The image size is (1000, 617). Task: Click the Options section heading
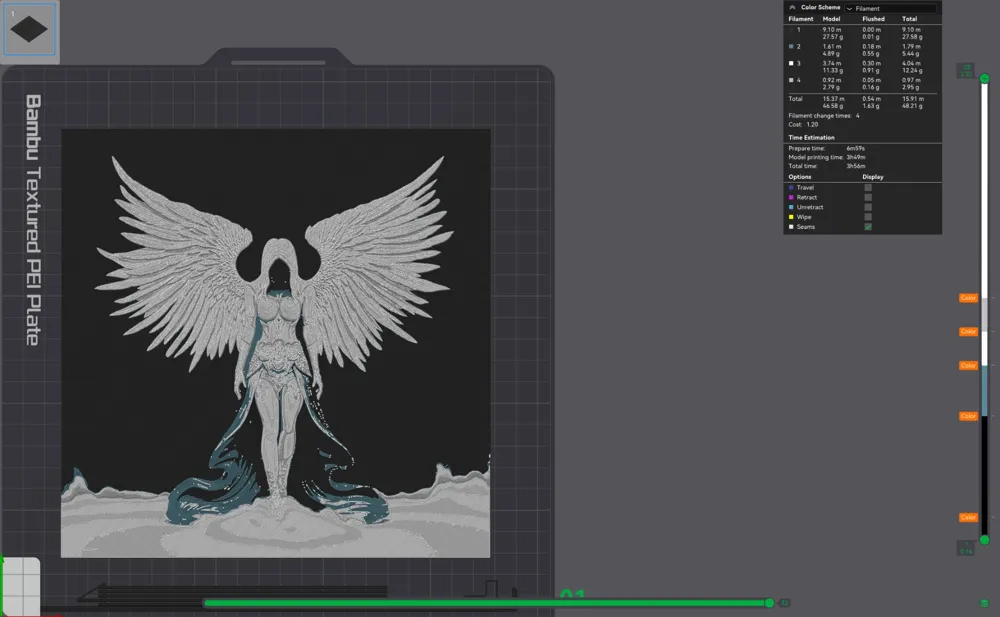pos(800,177)
